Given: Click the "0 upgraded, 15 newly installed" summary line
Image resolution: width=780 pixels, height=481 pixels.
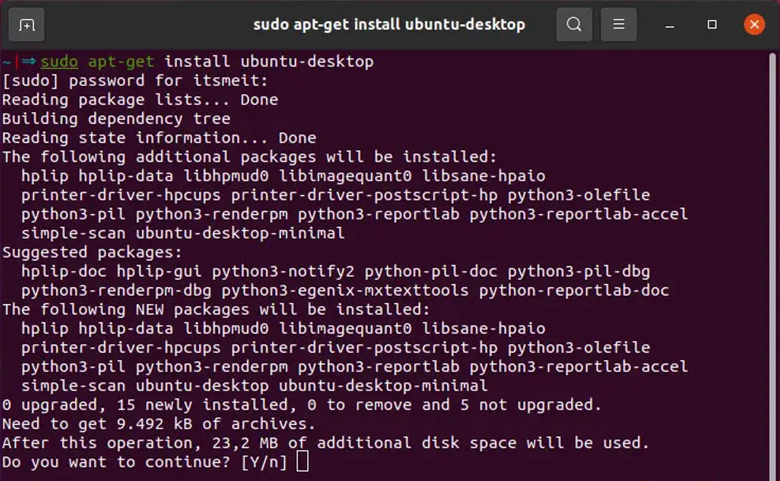Looking at the screenshot, I should [x=301, y=405].
